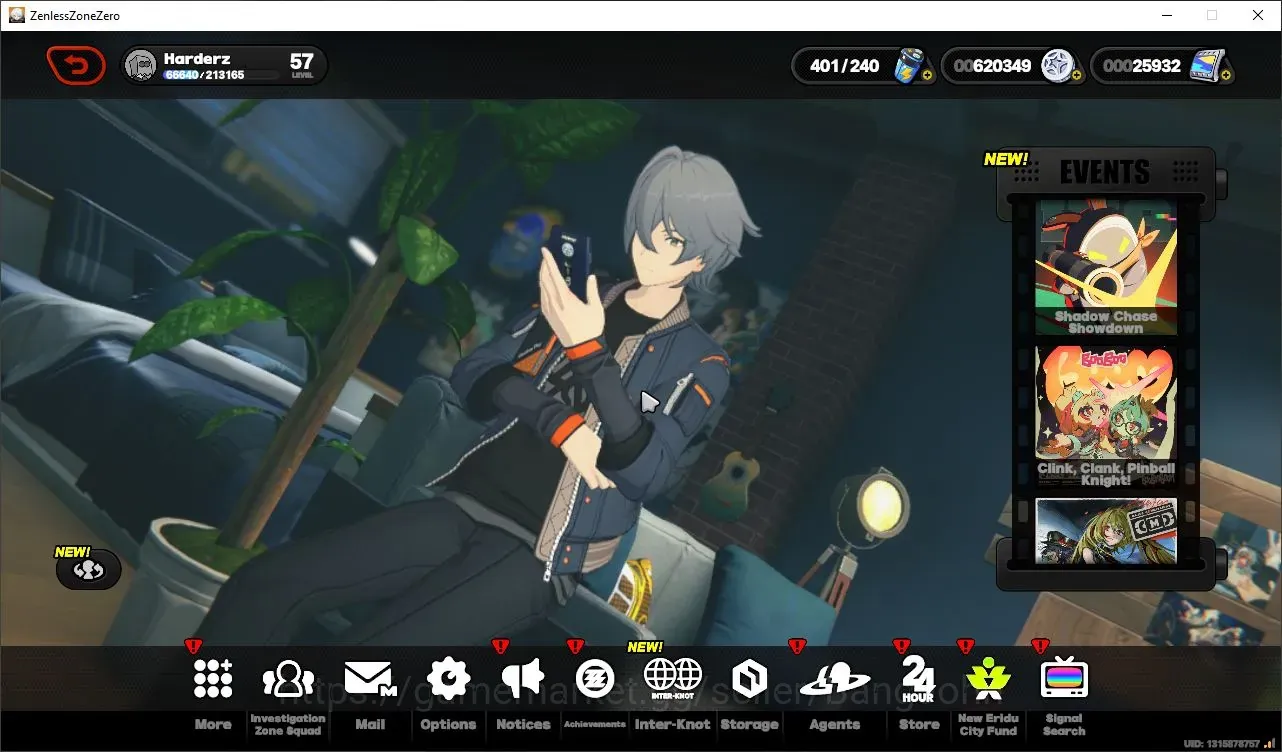Open the Signal Search TV icon
The image size is (1282, 752).
coord(1064,679)
